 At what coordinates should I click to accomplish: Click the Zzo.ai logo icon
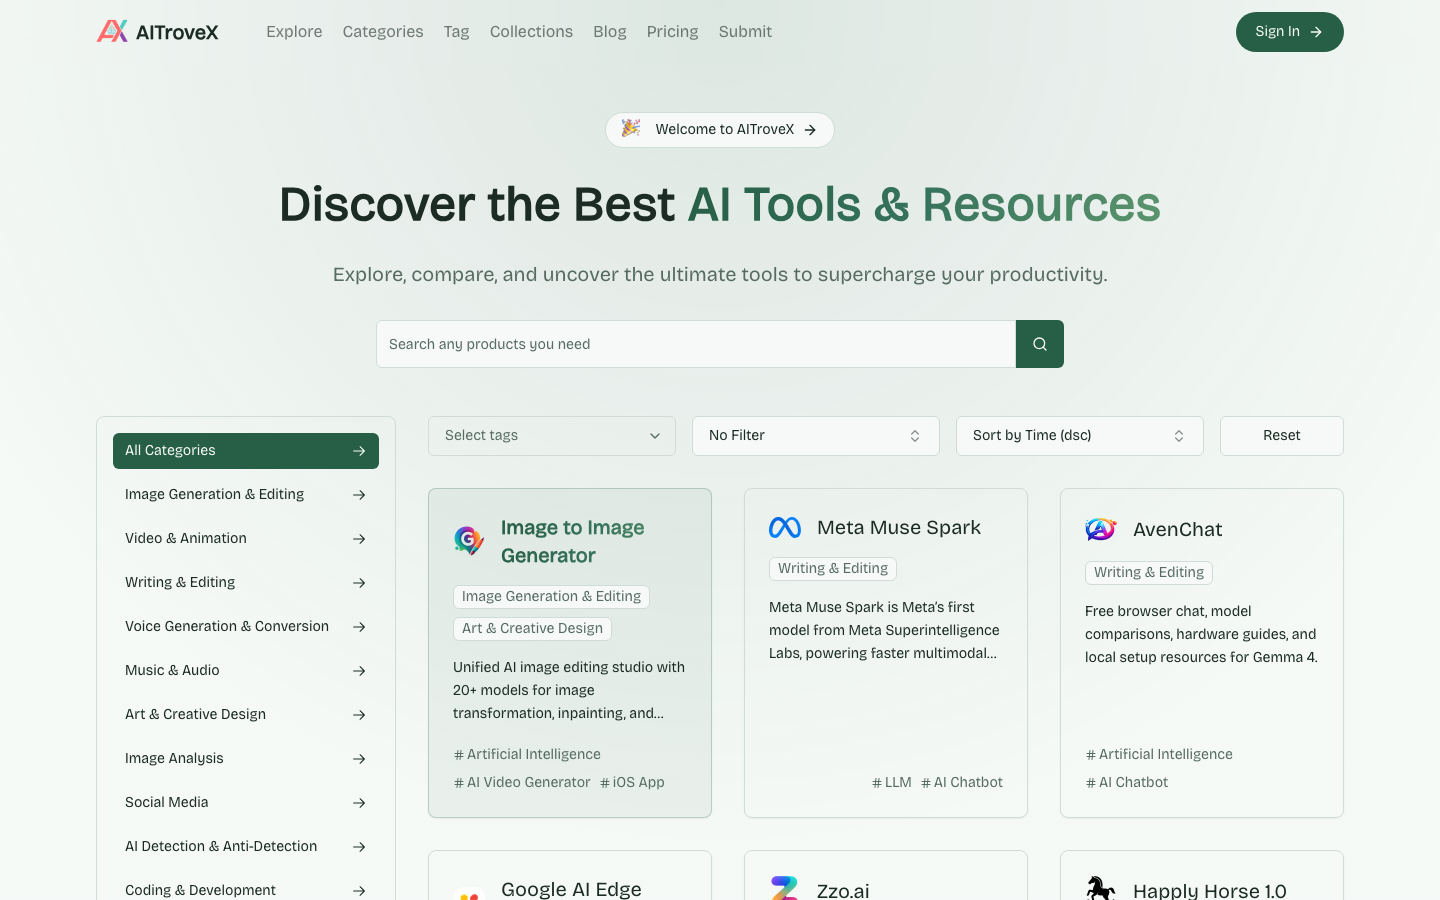(785, 888)
